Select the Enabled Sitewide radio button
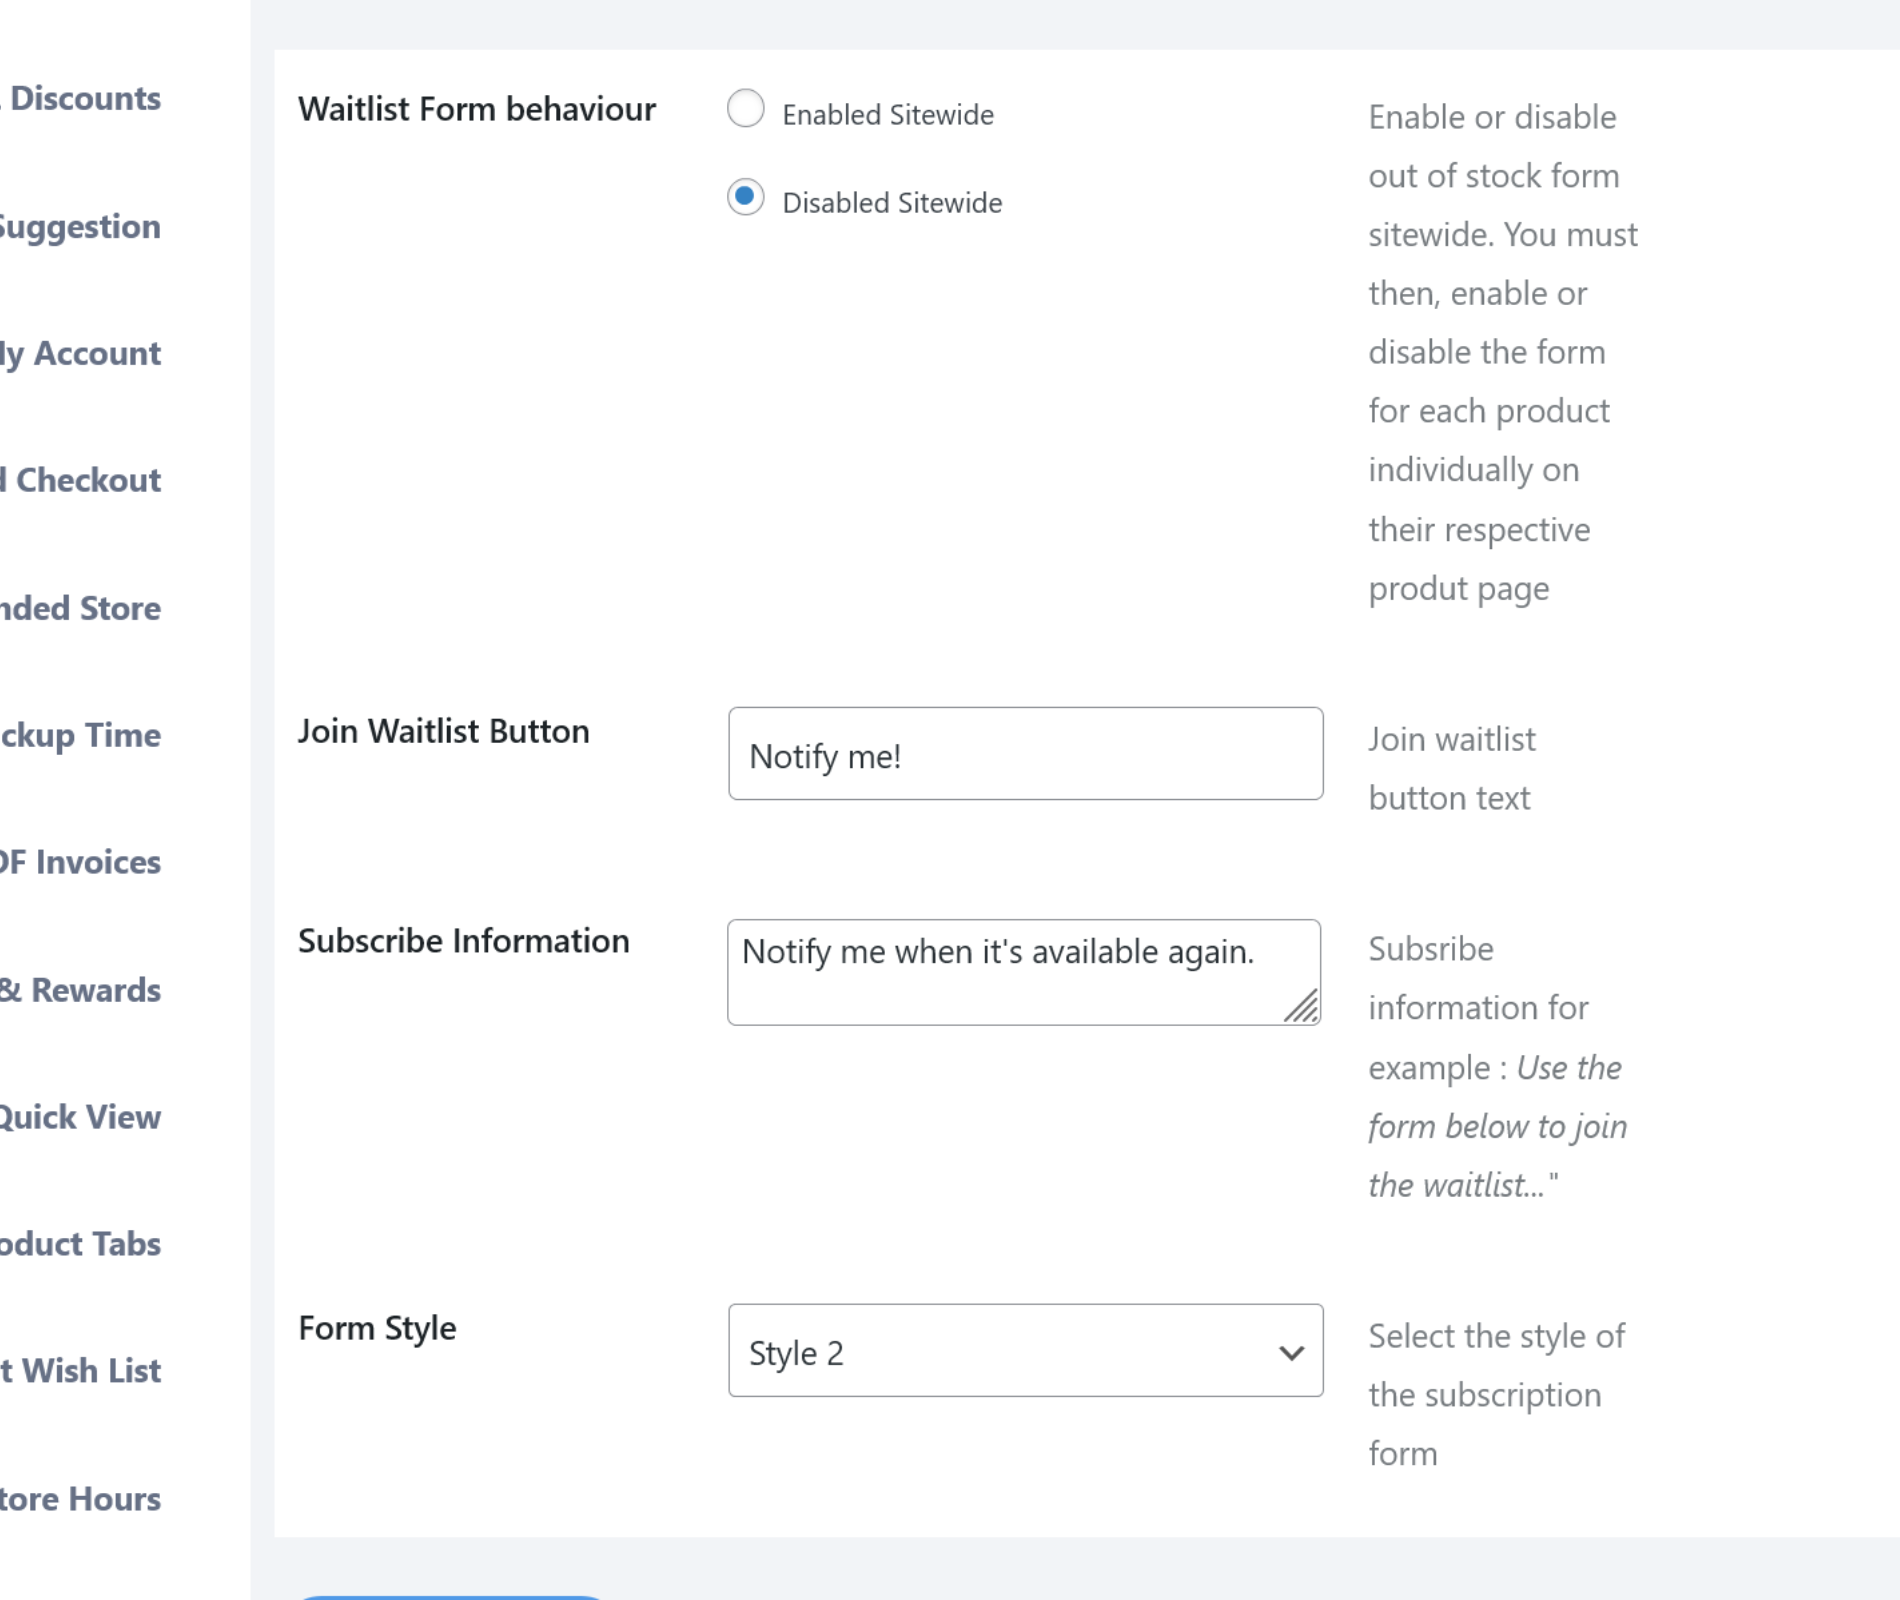The height and width of the screenshot is (1600, 1900). click(746, 109)
